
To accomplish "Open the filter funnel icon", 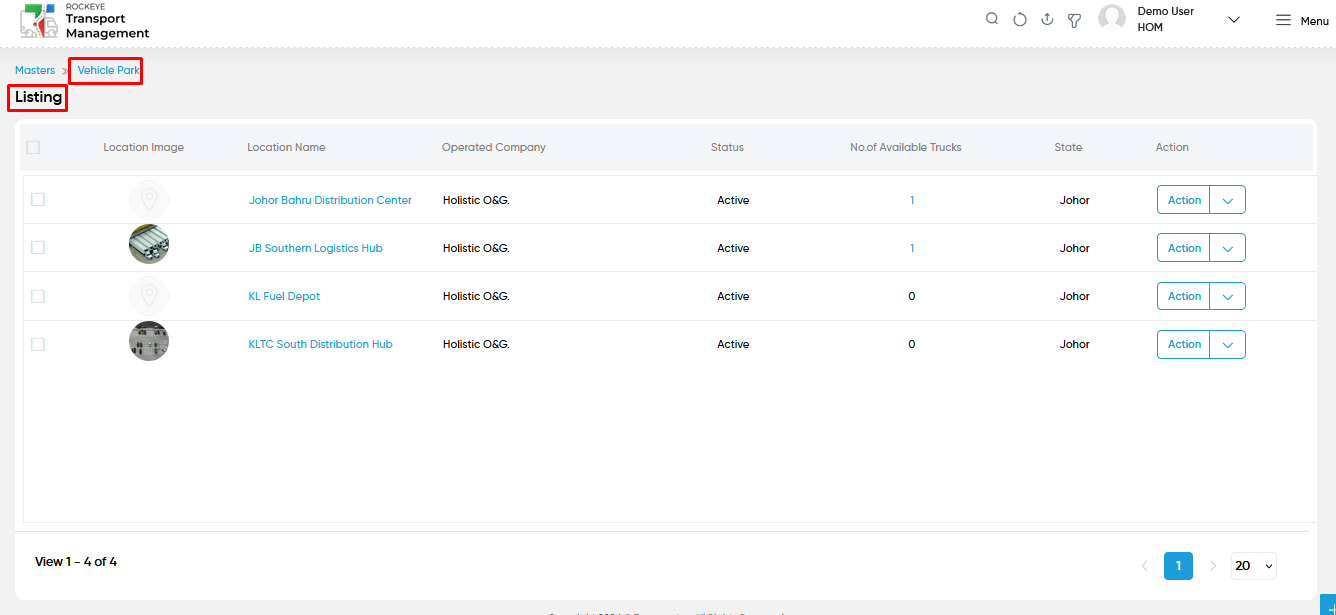I will point(1075,20).
